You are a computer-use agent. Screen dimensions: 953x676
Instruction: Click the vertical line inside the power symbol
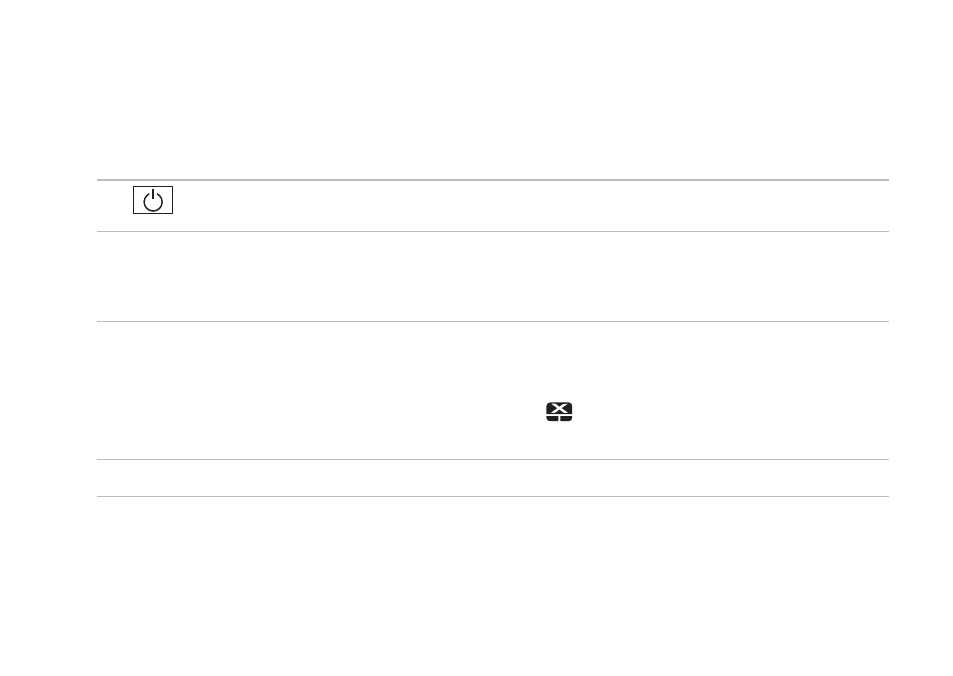coord(153,195)
